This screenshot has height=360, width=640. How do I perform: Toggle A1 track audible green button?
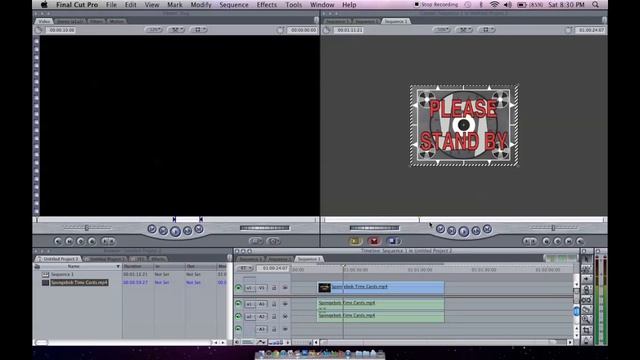click(x=238, y=304)
